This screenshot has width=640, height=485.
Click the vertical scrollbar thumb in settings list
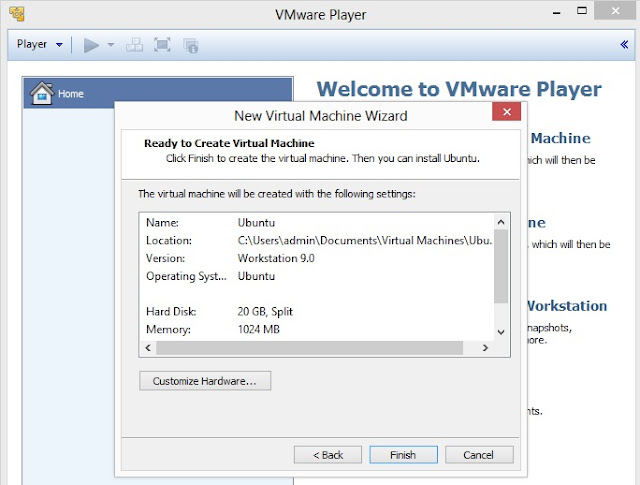point(501,267)
